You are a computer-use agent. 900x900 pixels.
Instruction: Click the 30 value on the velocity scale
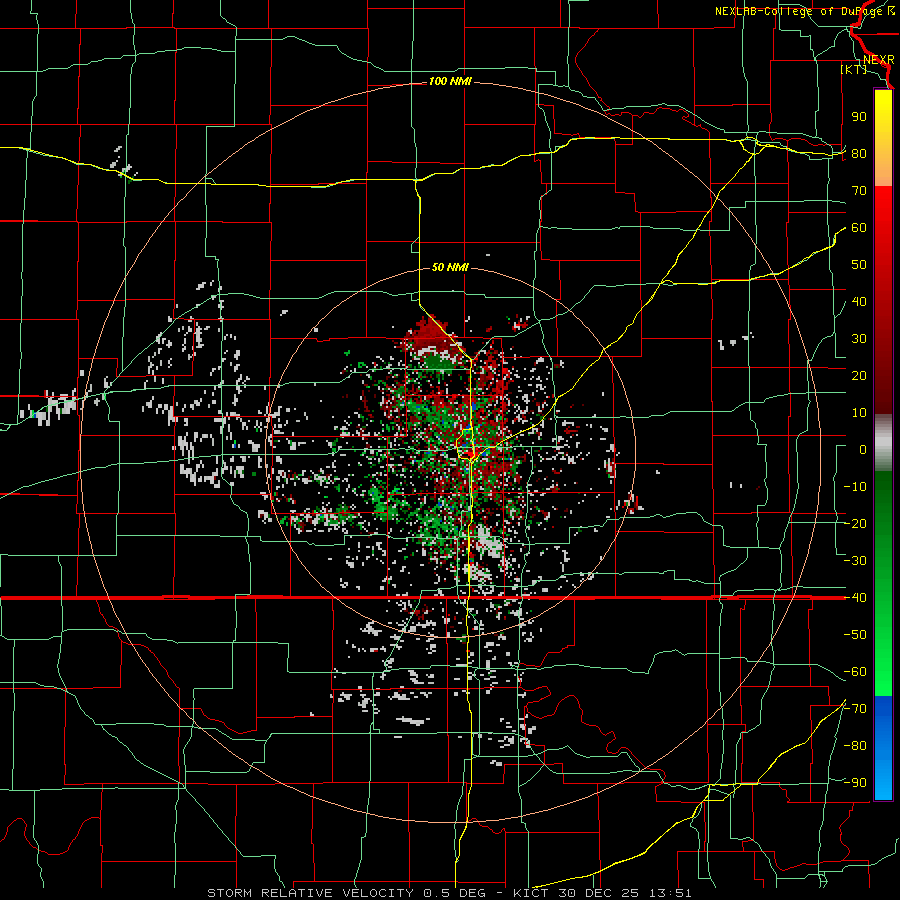(859, 339)
